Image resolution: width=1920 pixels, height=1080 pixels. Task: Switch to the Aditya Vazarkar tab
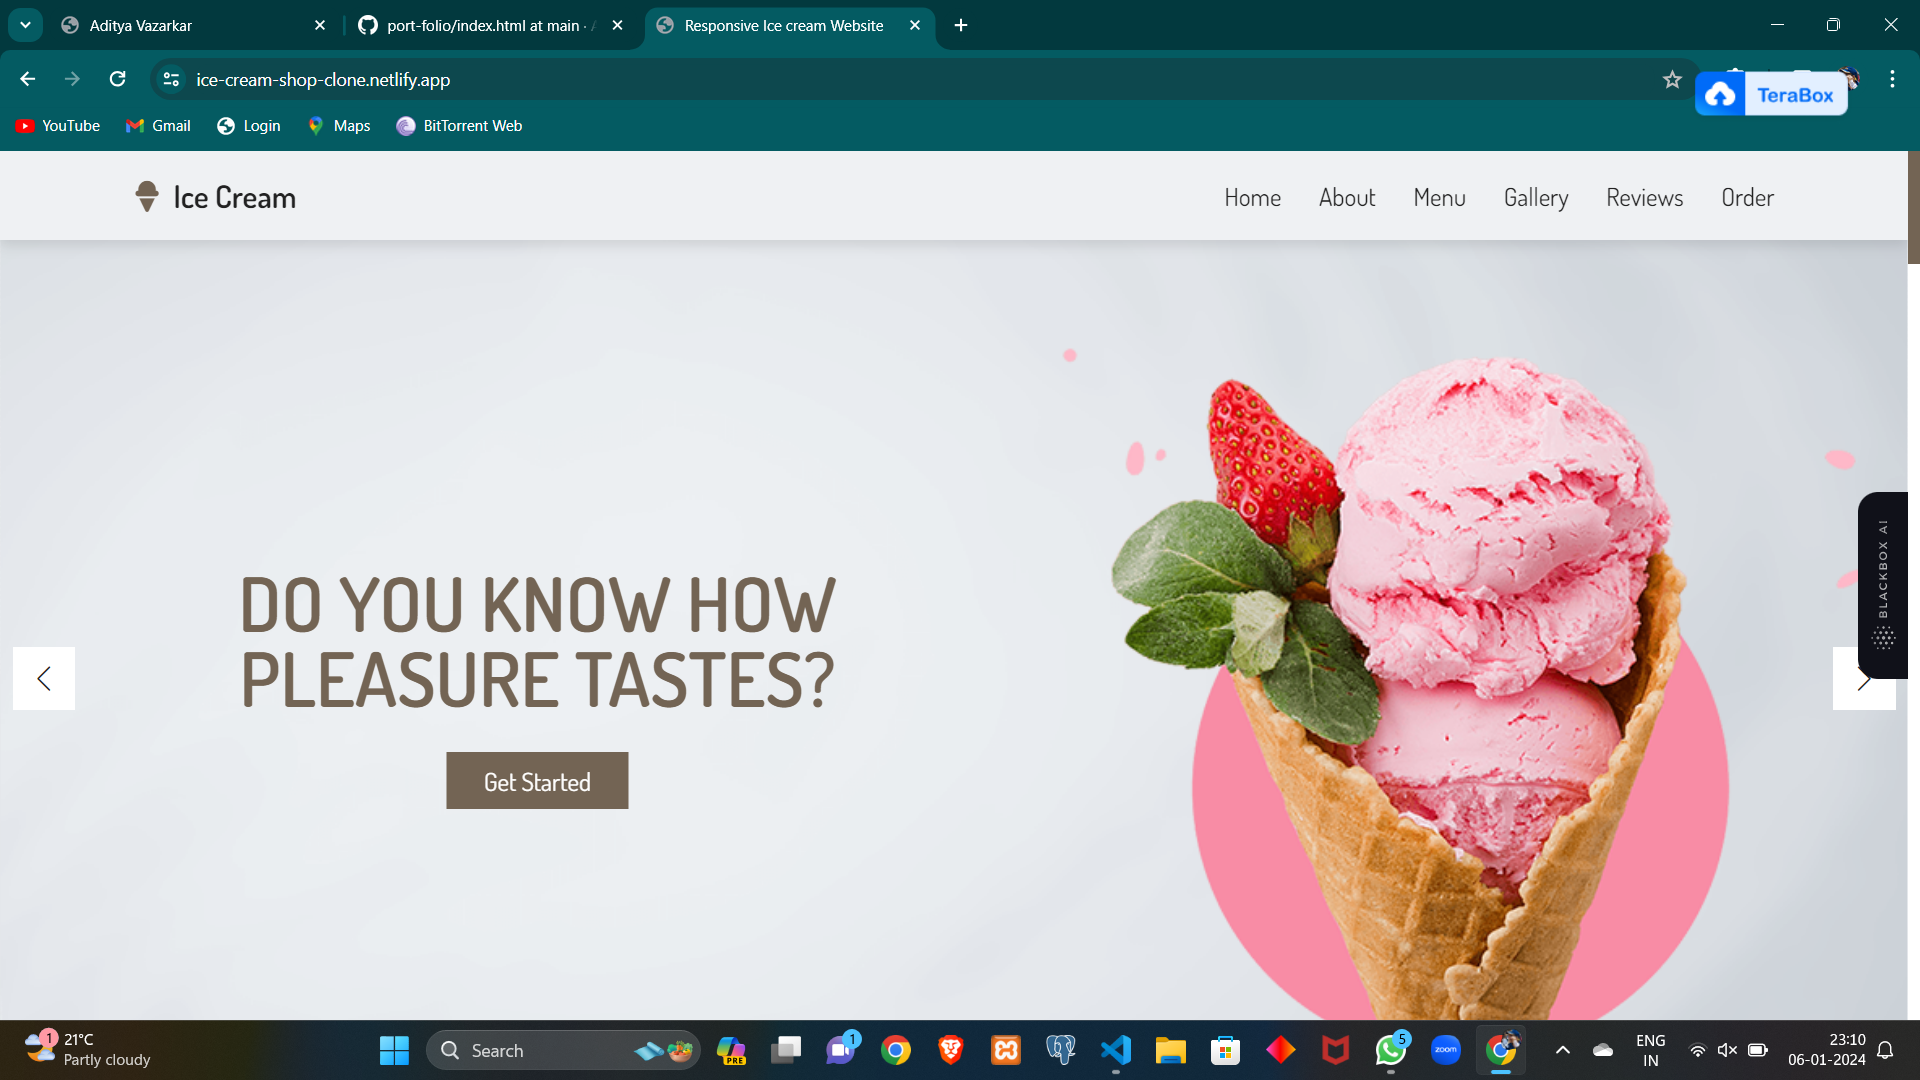140,26
